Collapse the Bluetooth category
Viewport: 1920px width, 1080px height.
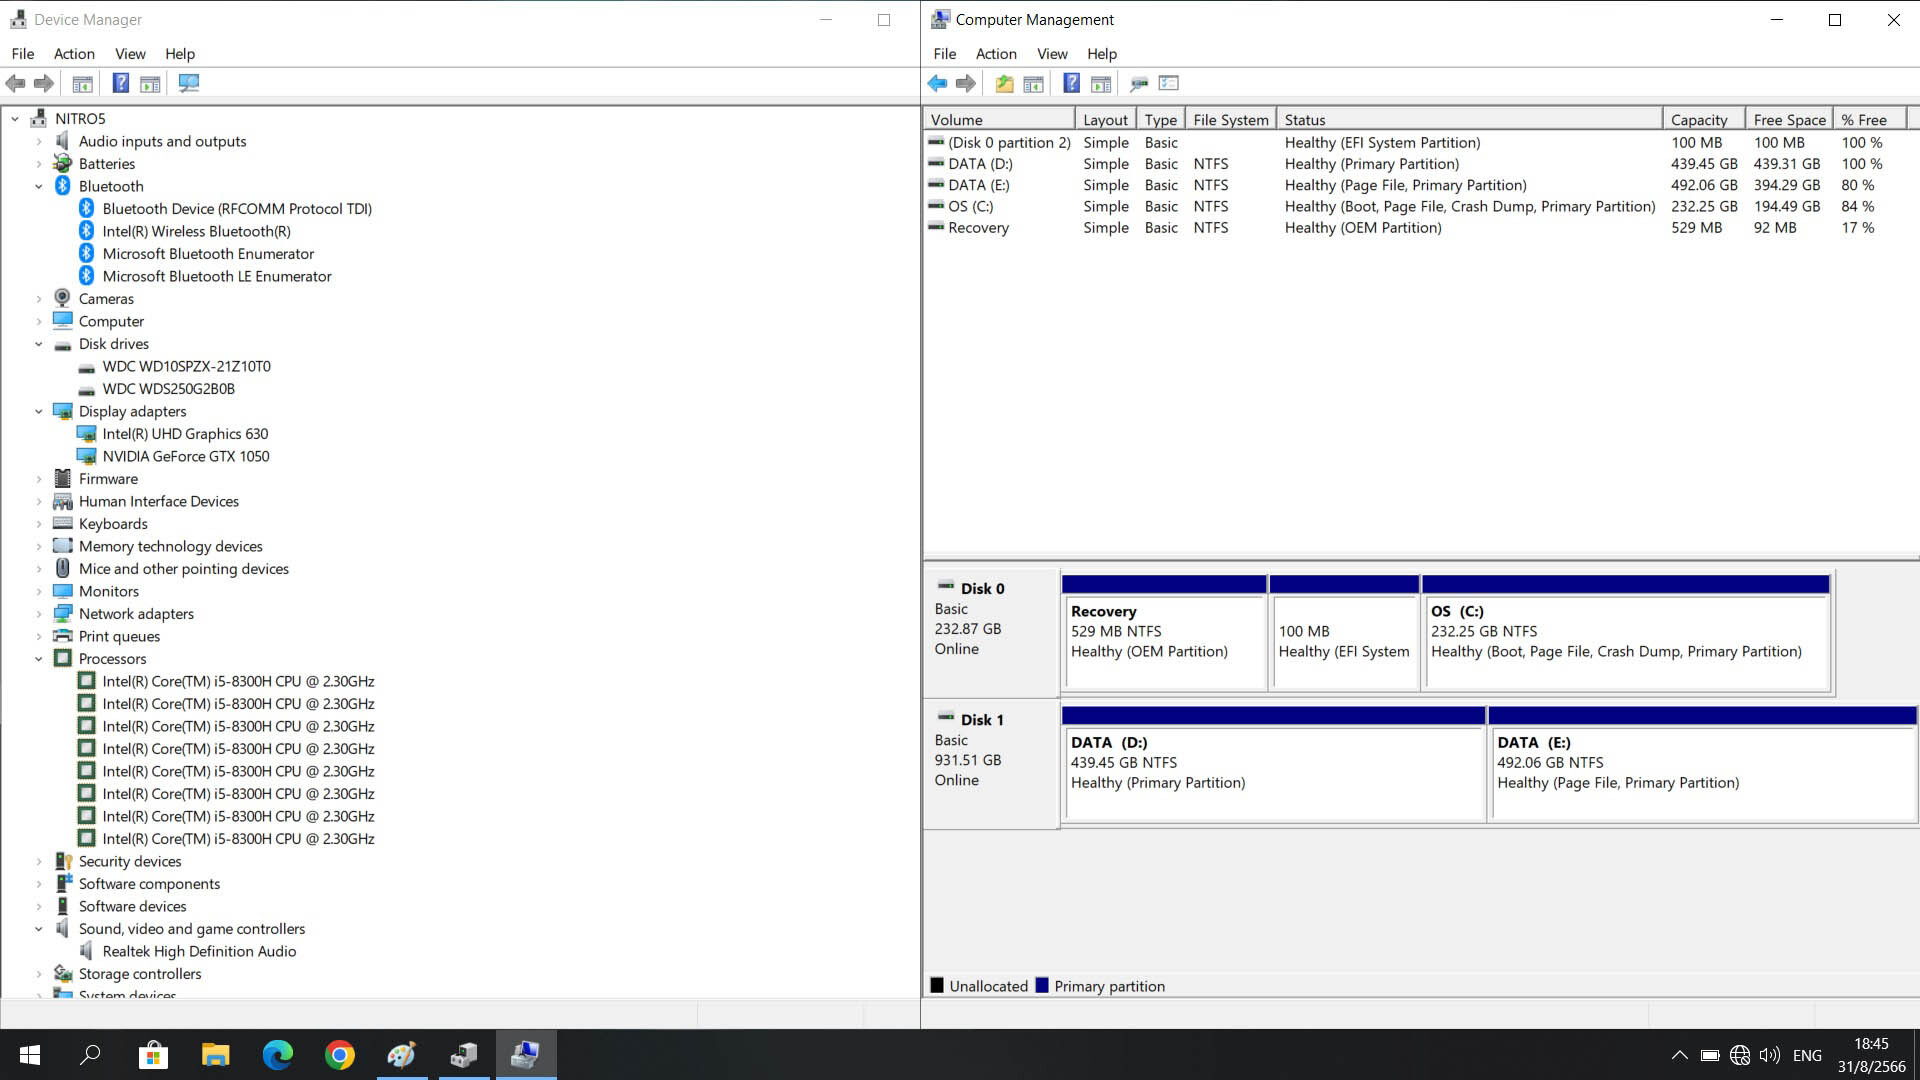(x=39, y=186)
